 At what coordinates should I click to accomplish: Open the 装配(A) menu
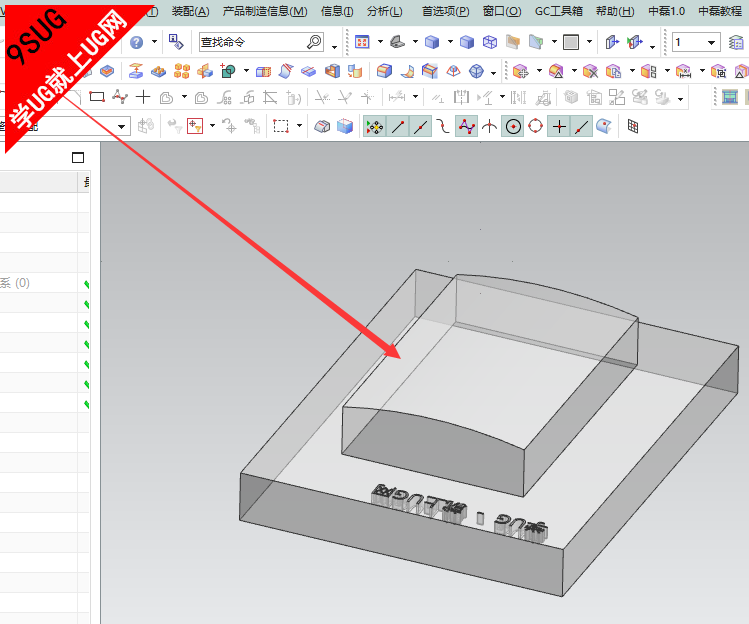click(190, 11)
